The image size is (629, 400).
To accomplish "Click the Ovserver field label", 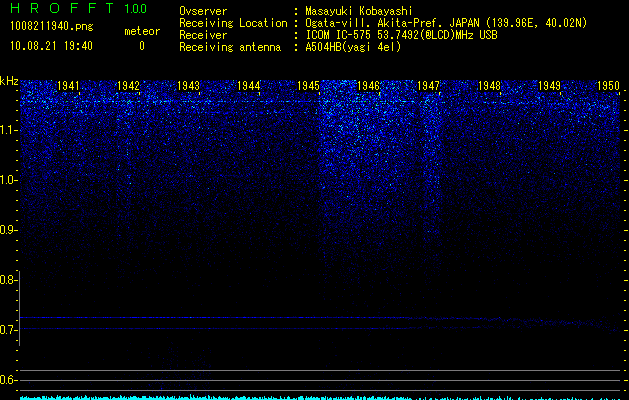I will (x=203, y=11).
